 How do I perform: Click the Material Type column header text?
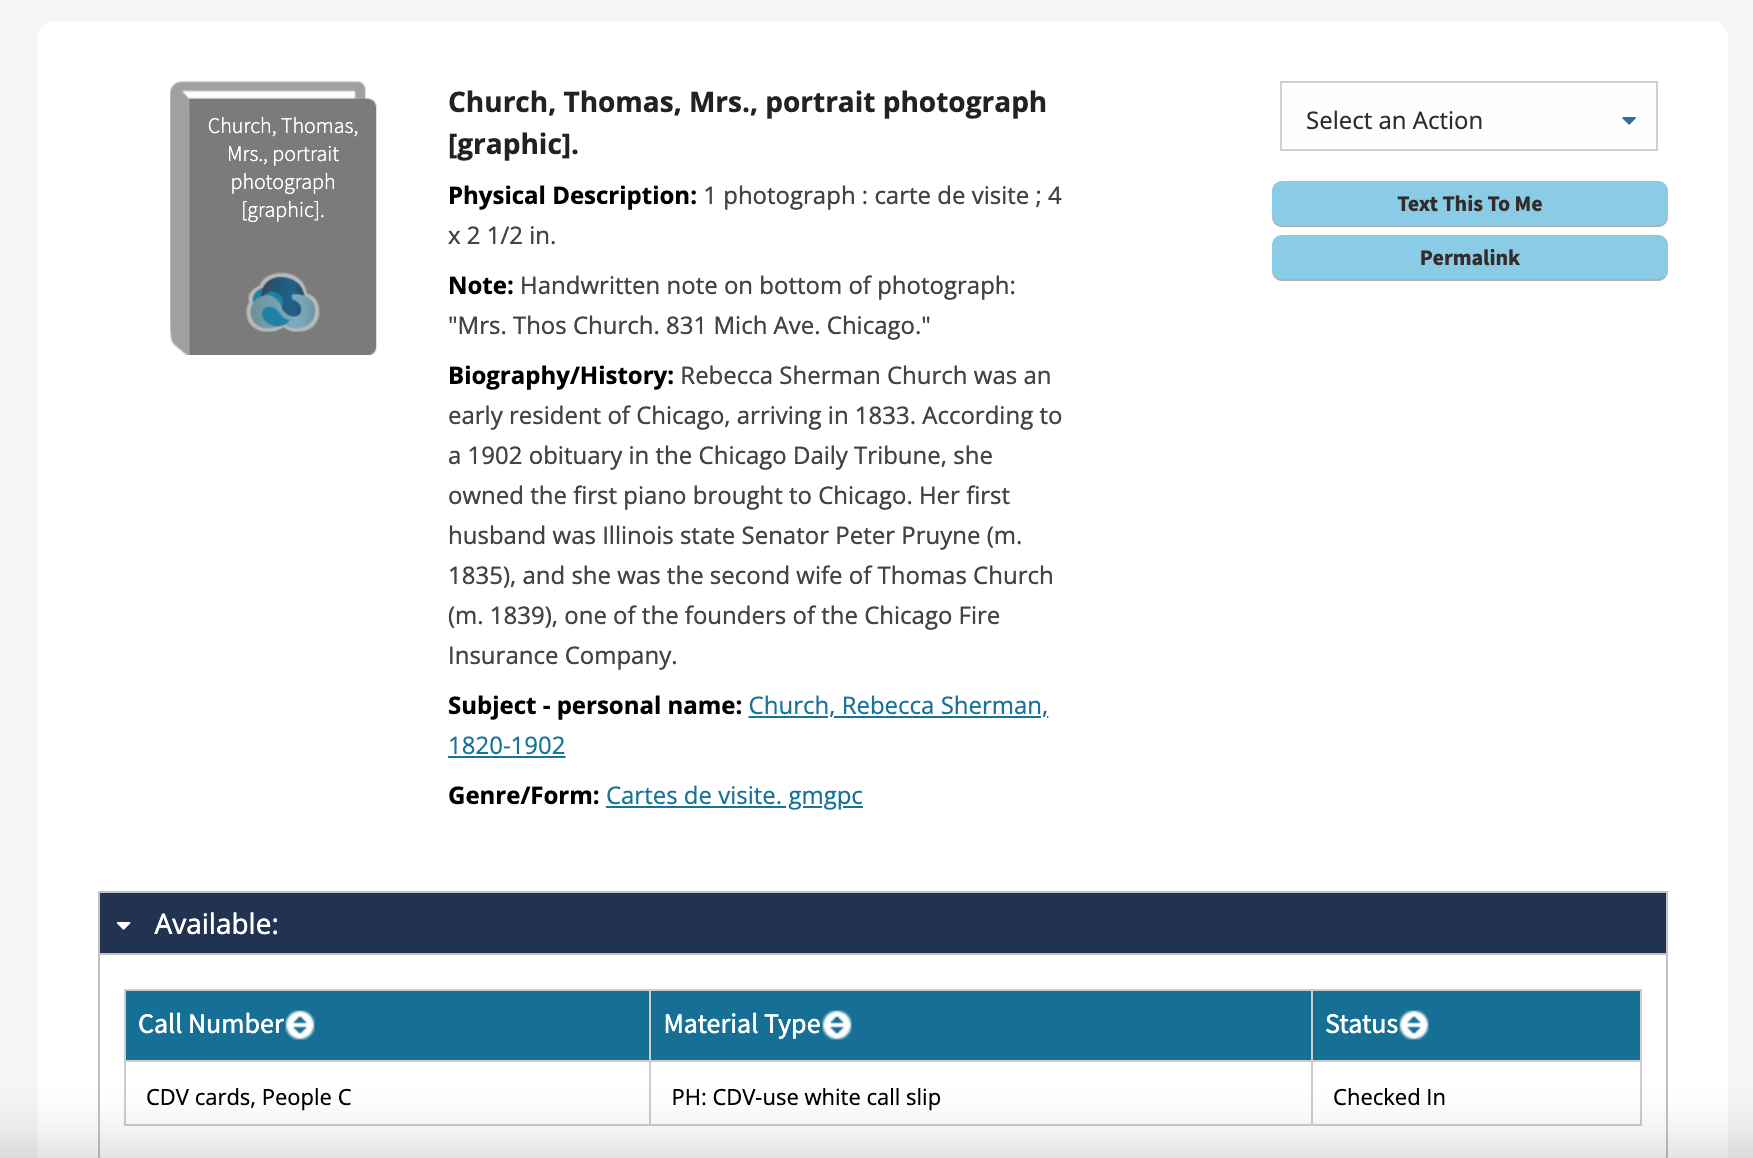click(x=741, y=1025)
